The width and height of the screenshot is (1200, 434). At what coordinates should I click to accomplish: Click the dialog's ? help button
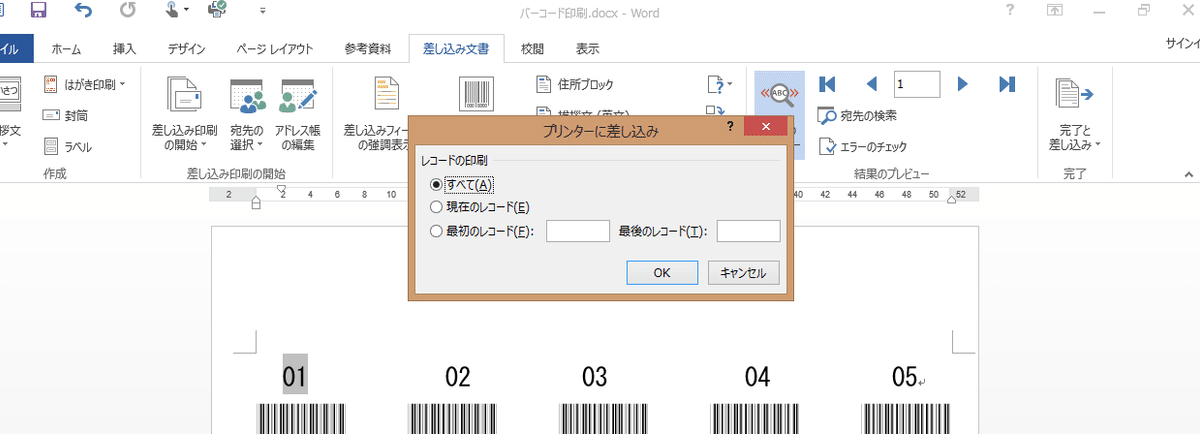click(730, 127)
